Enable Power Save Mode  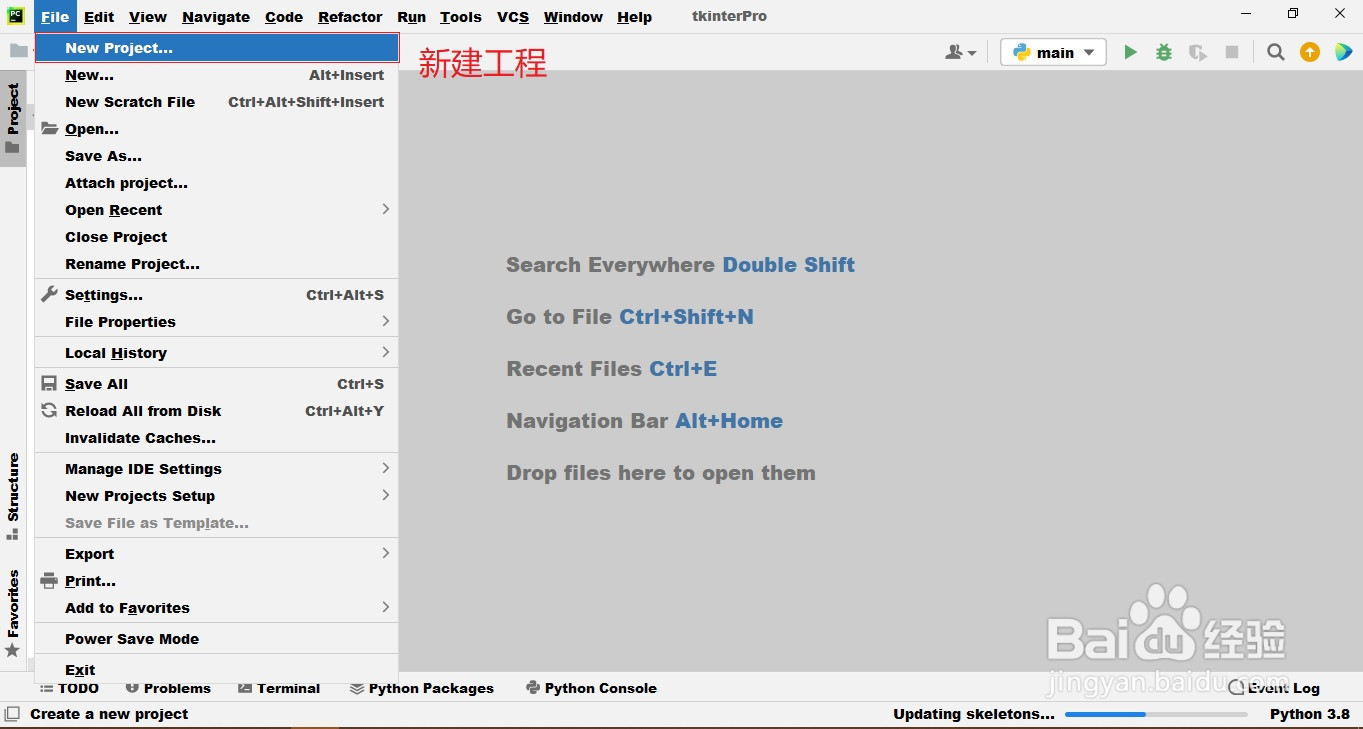coord(132,639)
